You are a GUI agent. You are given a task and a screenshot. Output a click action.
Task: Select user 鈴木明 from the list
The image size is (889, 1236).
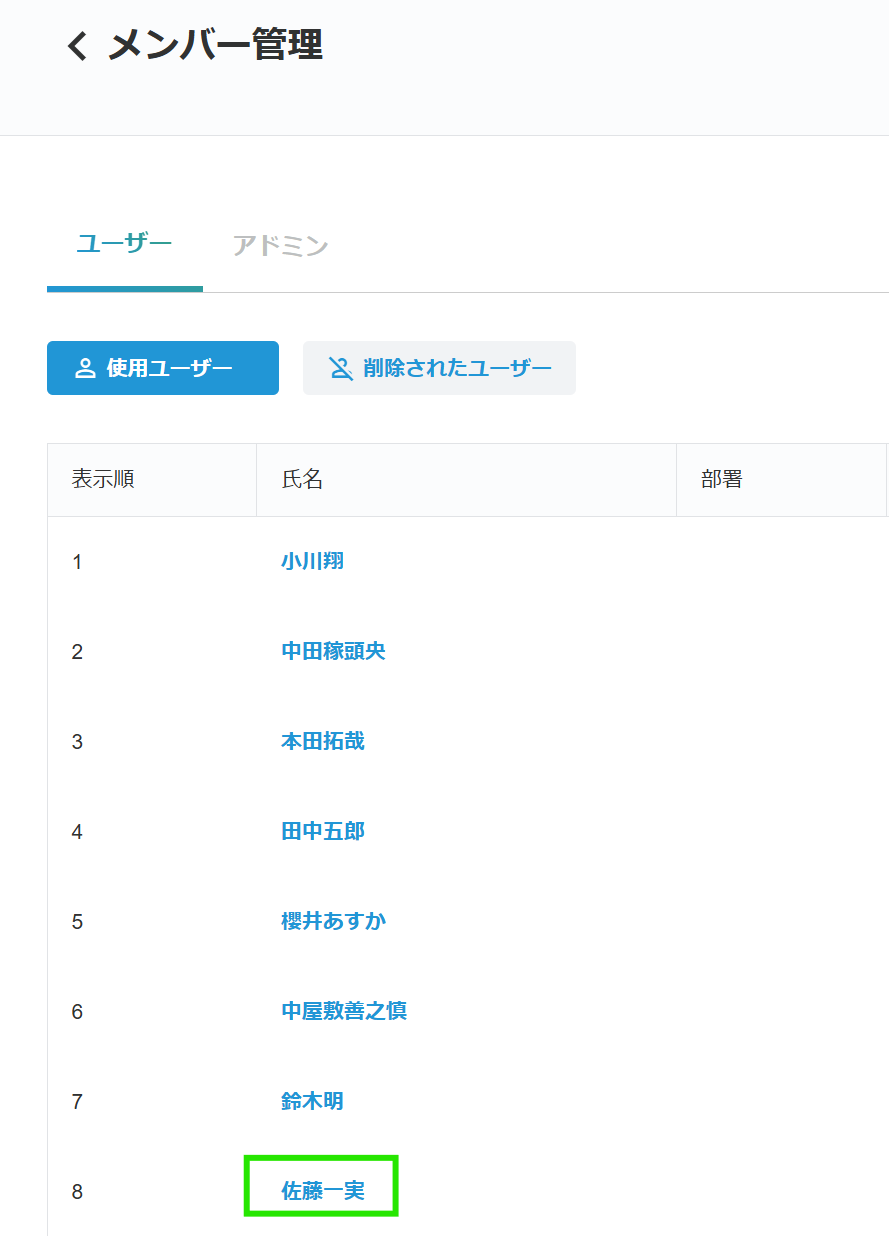pos(312,1101)
